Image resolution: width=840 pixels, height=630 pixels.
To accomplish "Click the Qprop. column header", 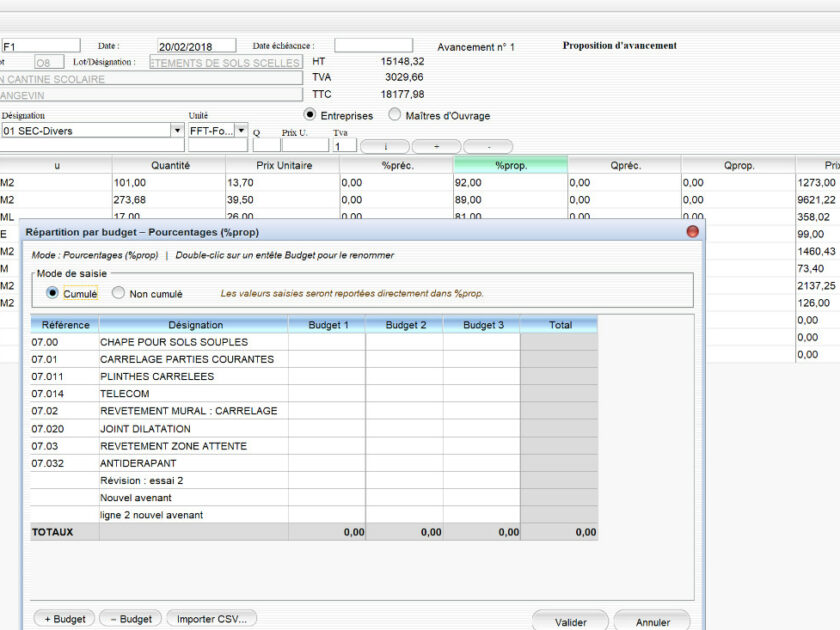I will tap(738, 165).
